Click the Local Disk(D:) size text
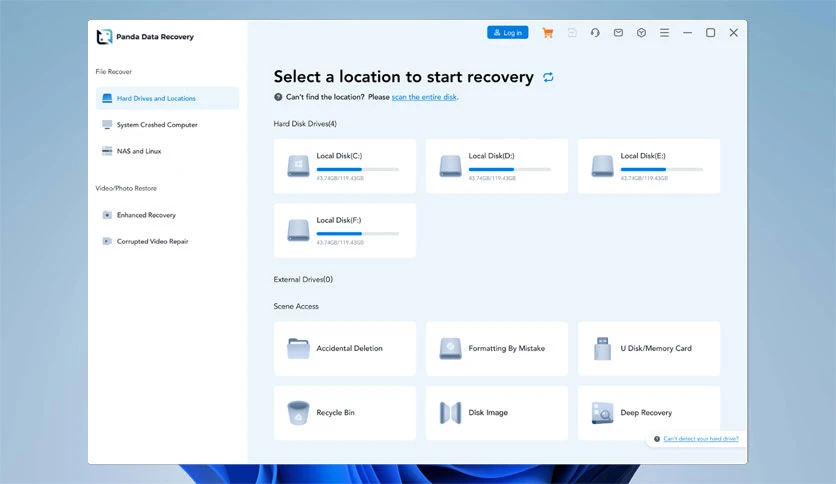 [x=492, y=178]
